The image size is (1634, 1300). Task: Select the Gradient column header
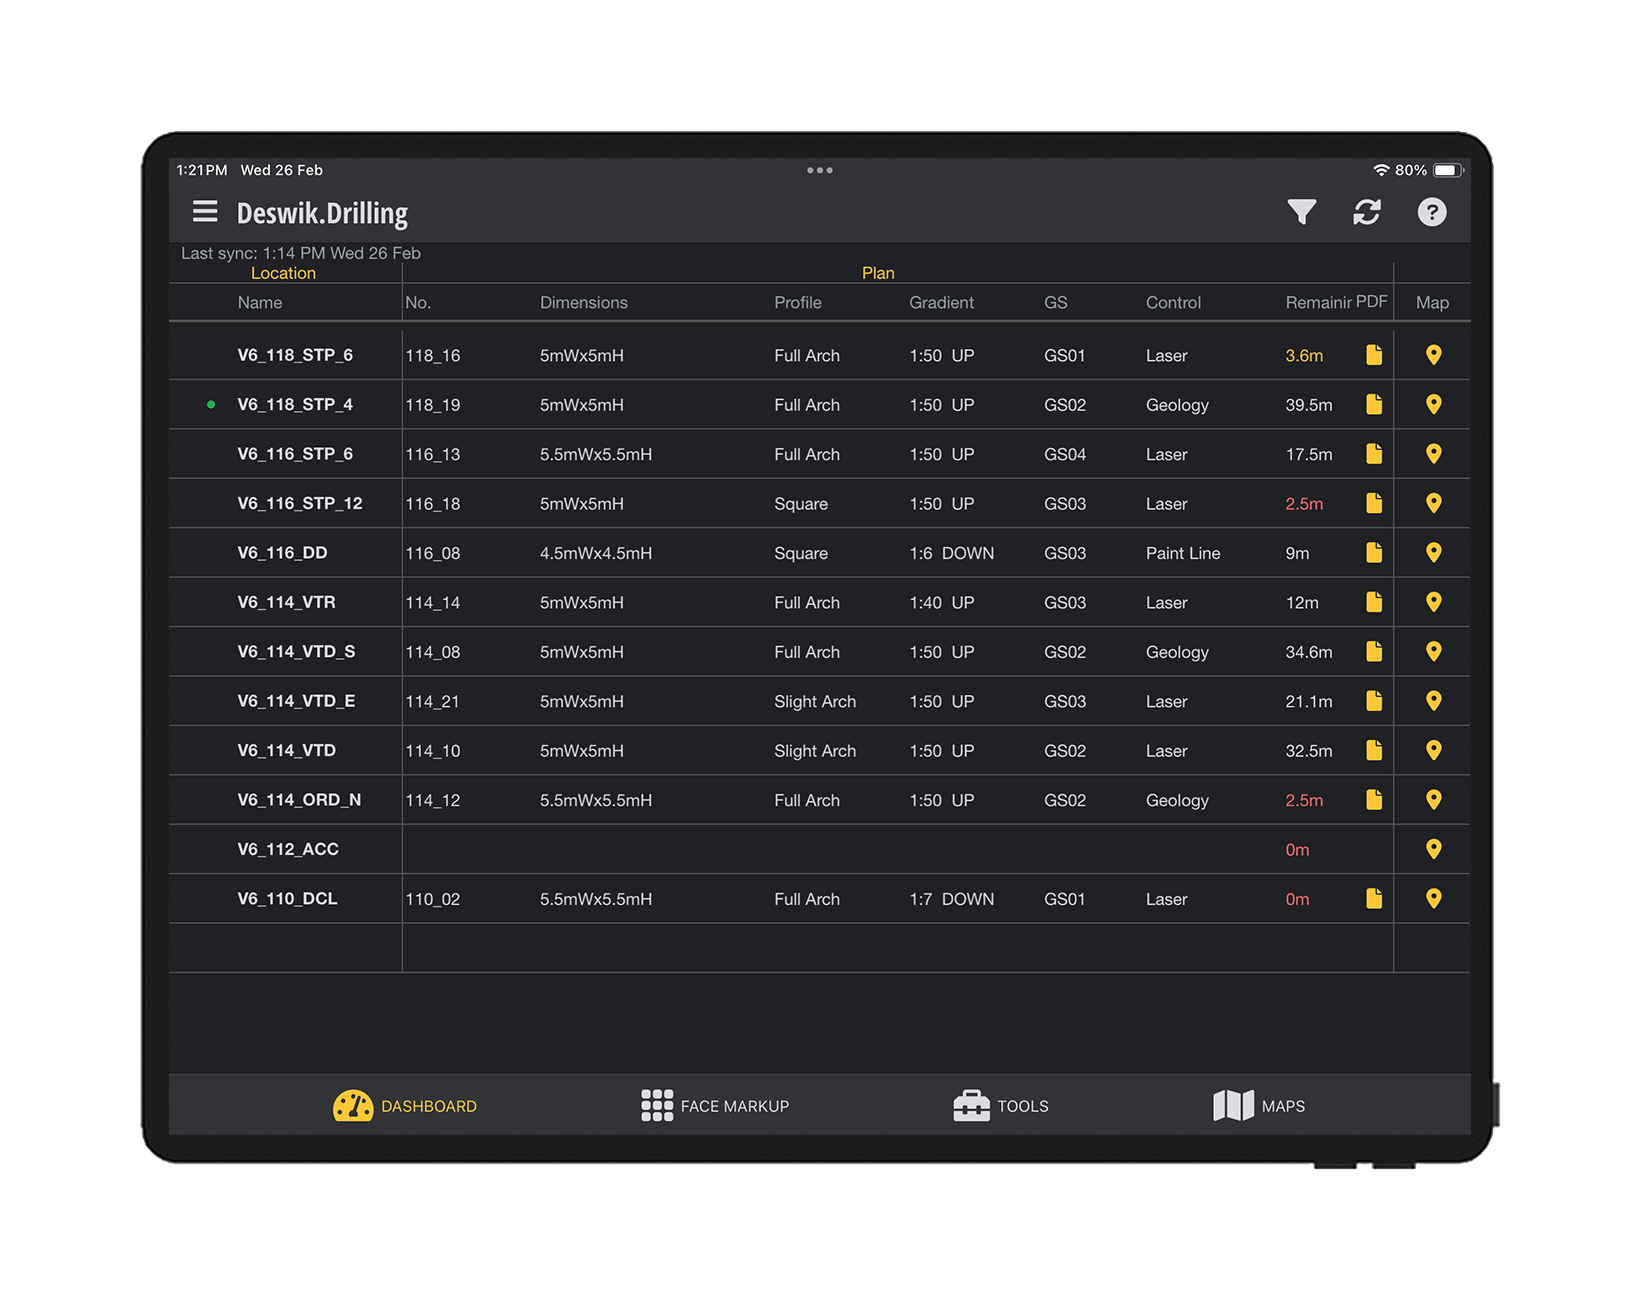[x=941, y=303]
